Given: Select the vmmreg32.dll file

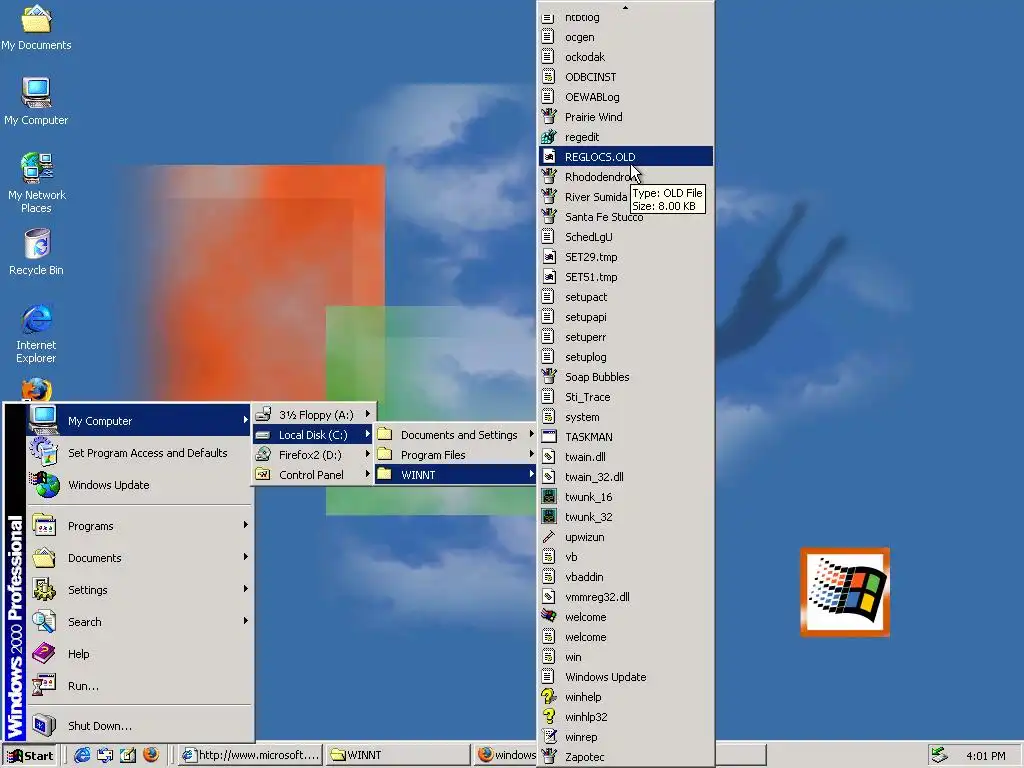Looking at the screenshot, I should coord(626,597).
